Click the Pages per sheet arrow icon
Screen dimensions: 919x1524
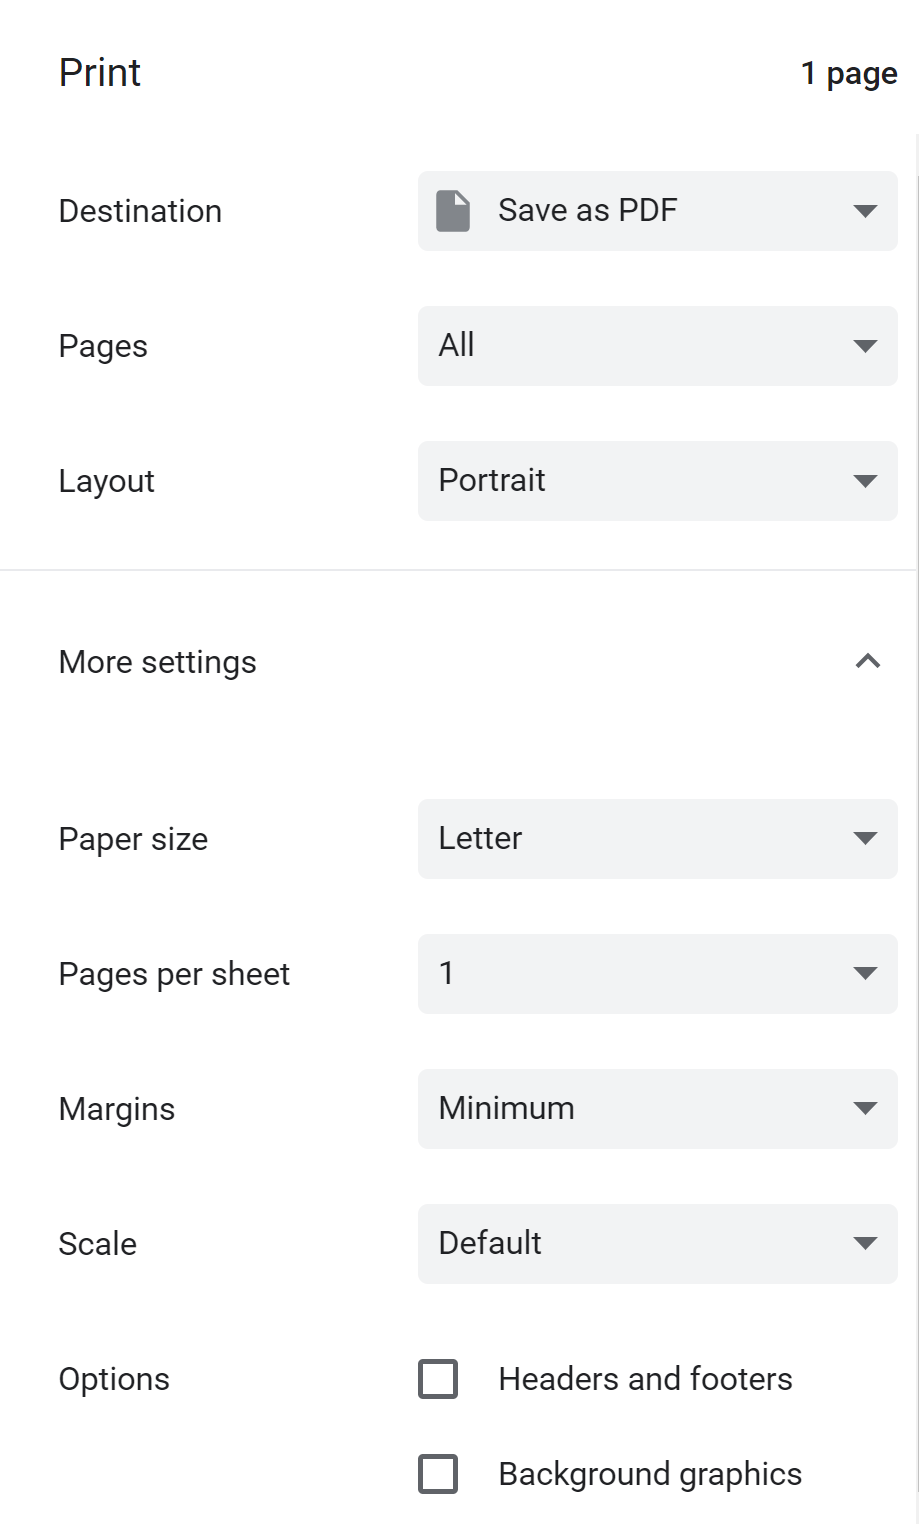click(x=865, y=973)
